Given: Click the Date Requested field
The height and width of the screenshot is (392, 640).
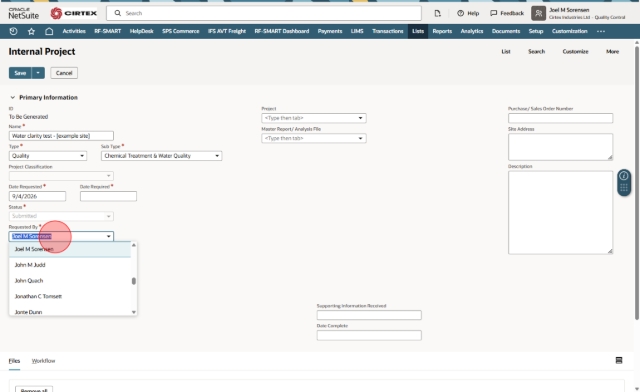Looking at the screenshot, I should (x=37, y=196).
